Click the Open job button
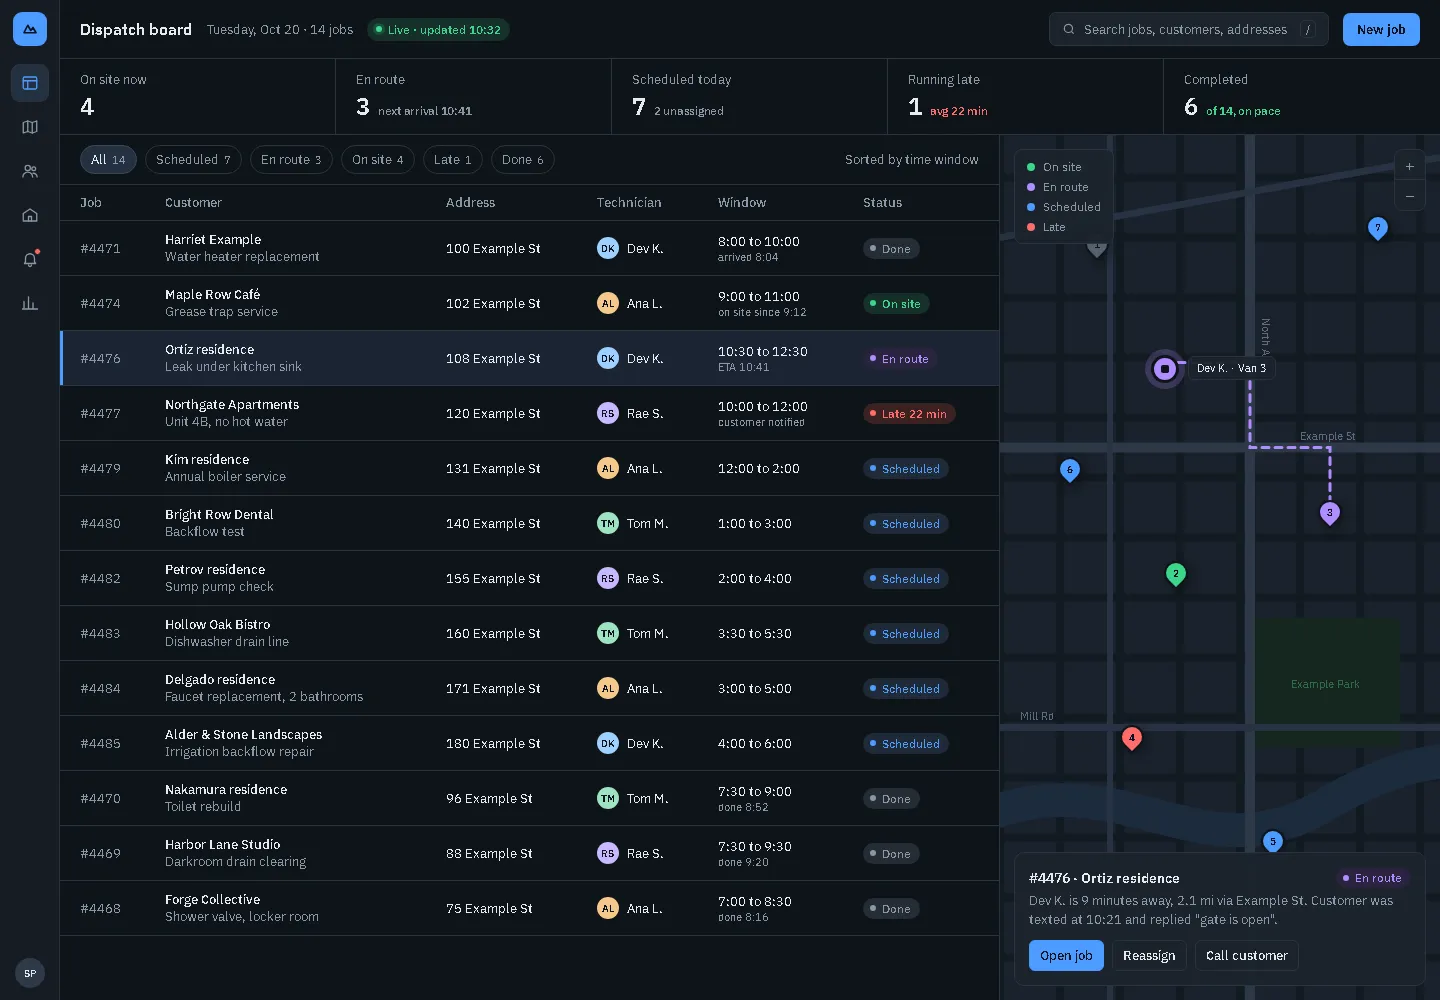1440x1000 pixels. pyautogui.click(x=1066, y=956)
